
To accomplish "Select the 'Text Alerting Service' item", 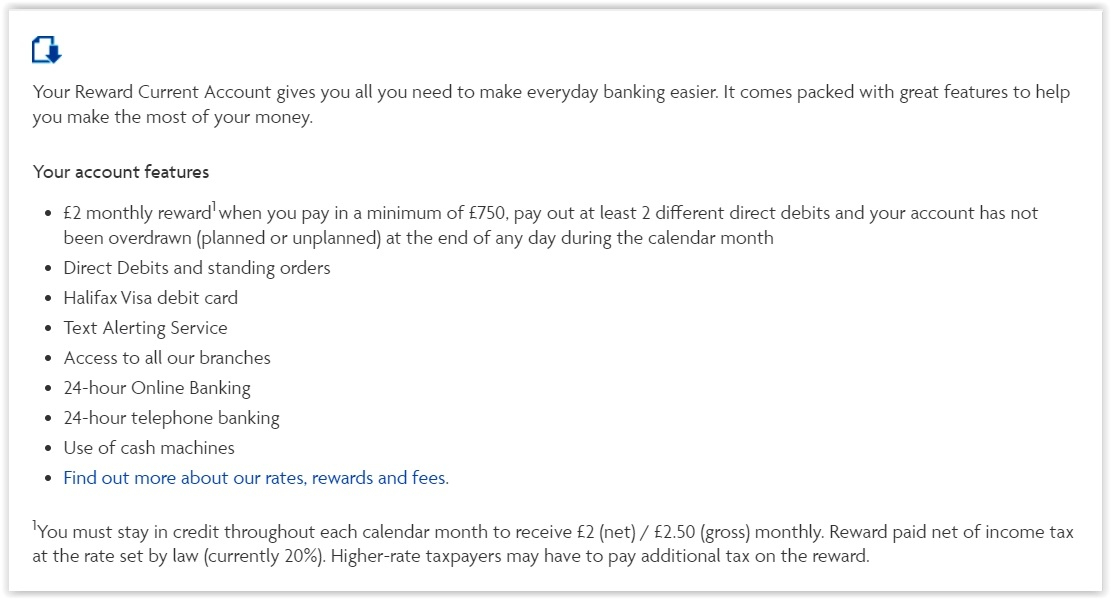I will pos(145,328).
